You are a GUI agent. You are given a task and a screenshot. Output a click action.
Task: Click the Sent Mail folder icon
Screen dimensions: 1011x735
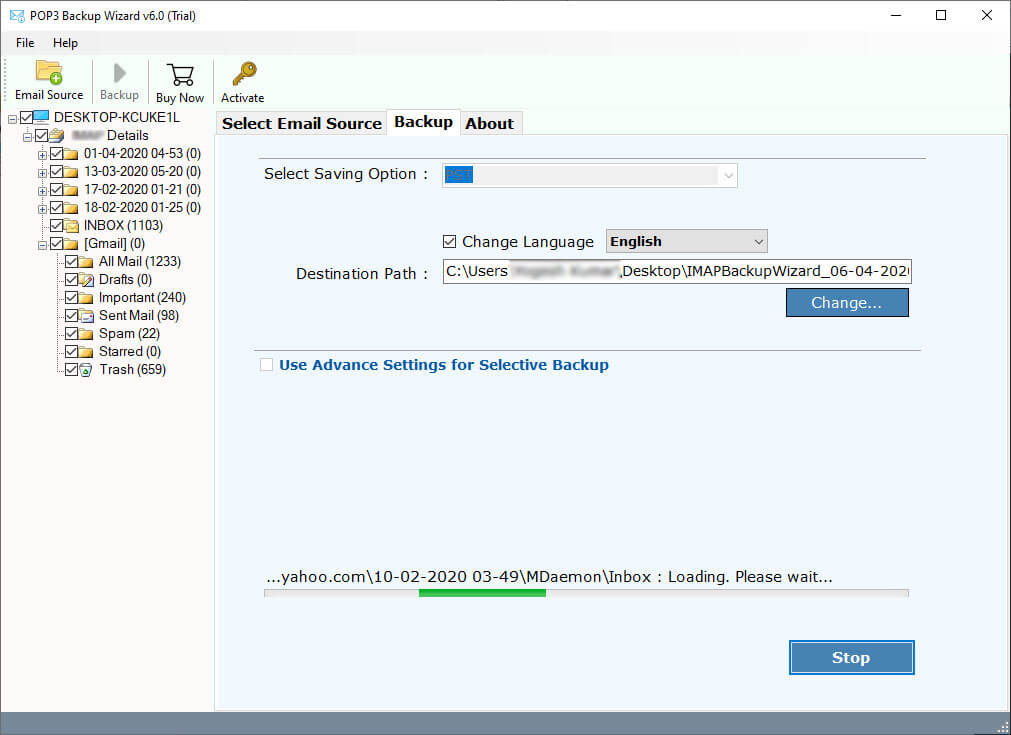86,316
